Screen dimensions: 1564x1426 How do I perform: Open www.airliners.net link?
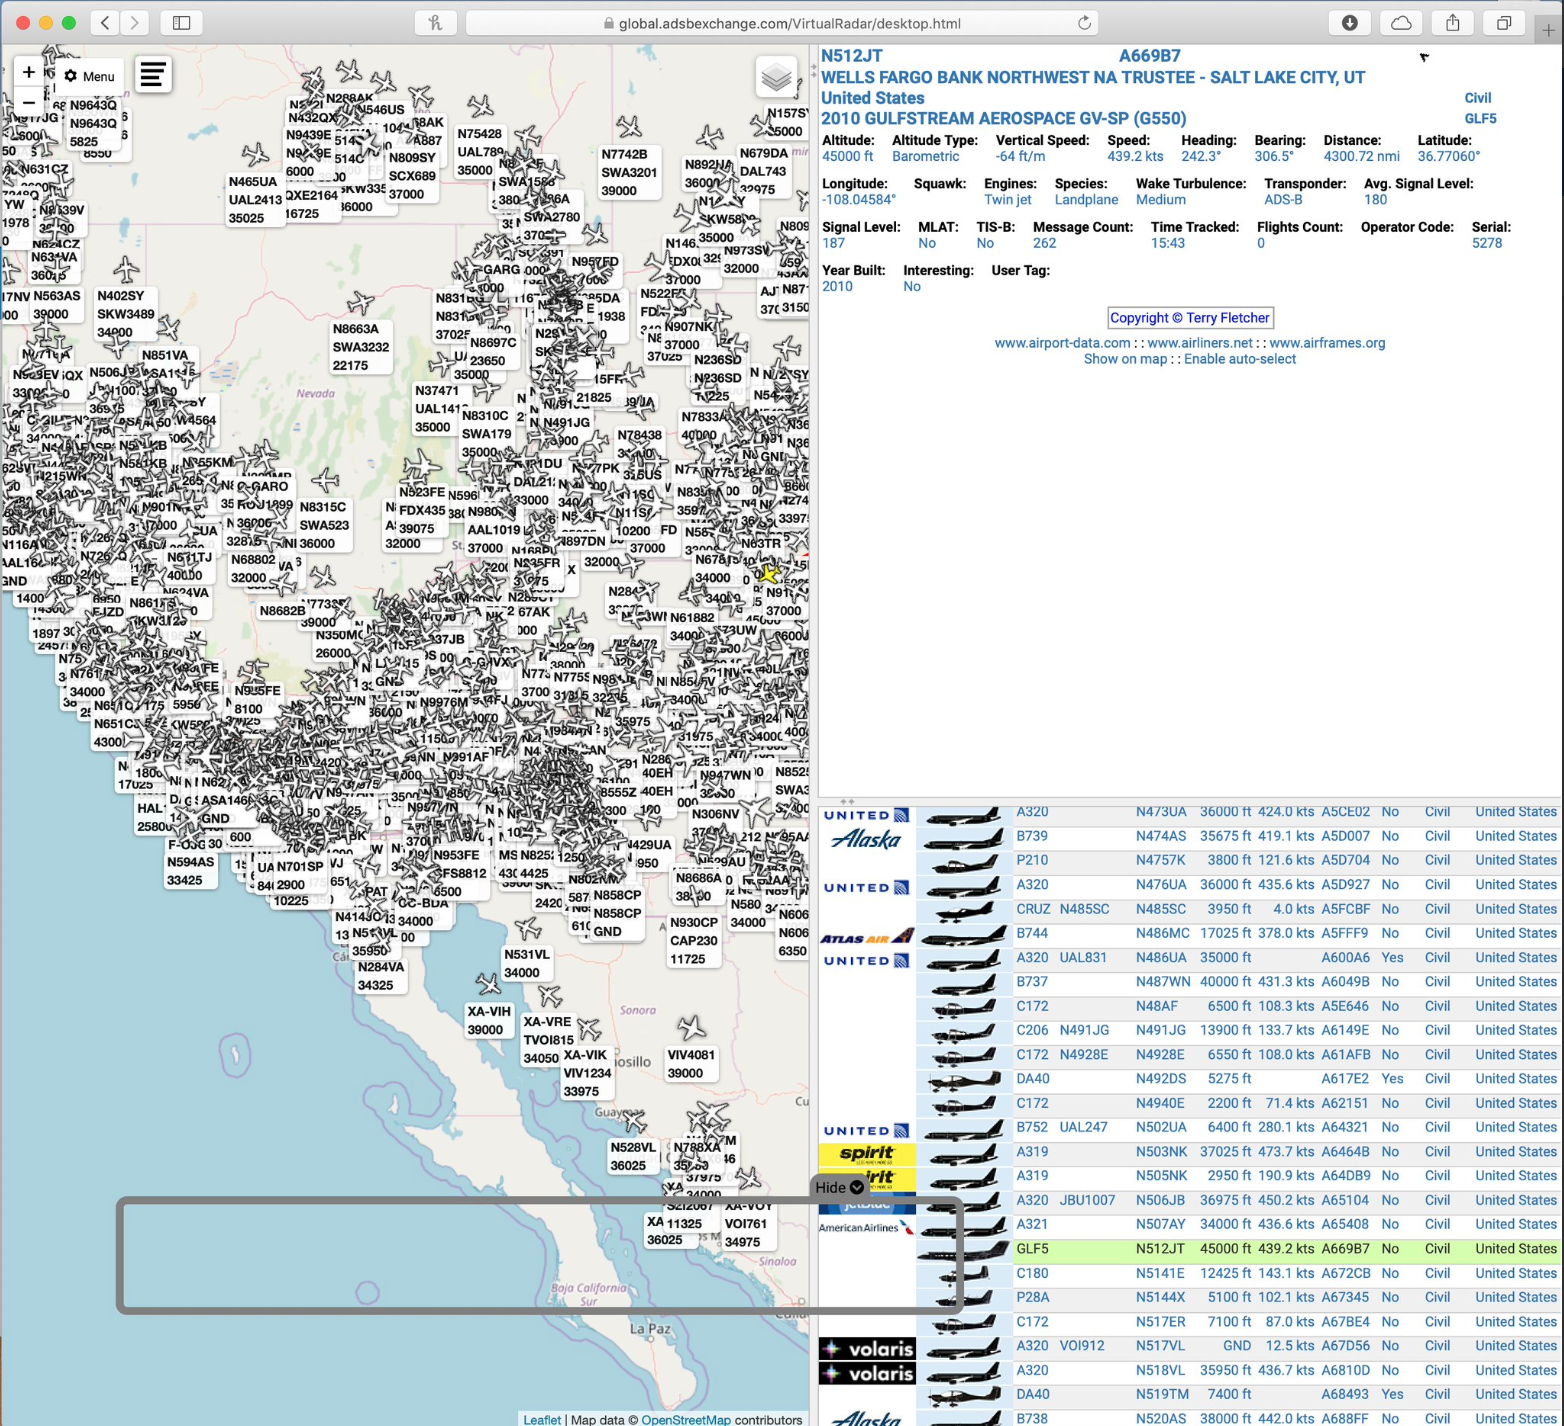pyautogui.click(x=1200, y=343)
